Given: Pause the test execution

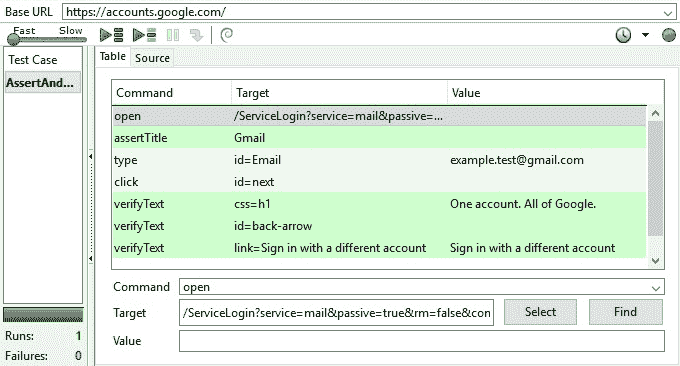Looking at the screenshot, I should (x=173, y=35).
